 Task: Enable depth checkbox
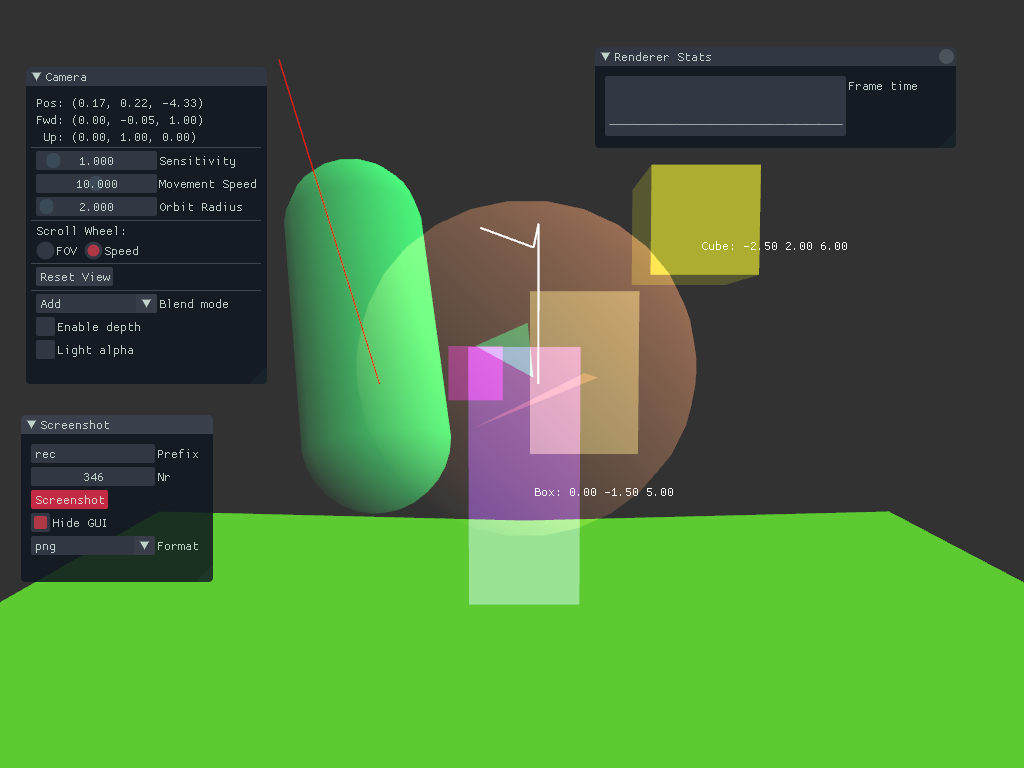[x=46, y=327]
